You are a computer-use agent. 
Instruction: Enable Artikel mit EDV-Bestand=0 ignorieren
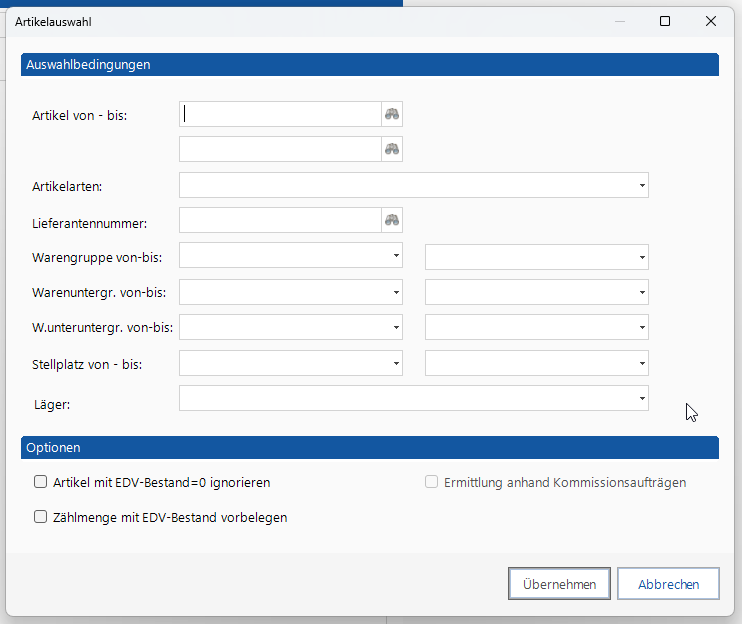click(41, 482)
